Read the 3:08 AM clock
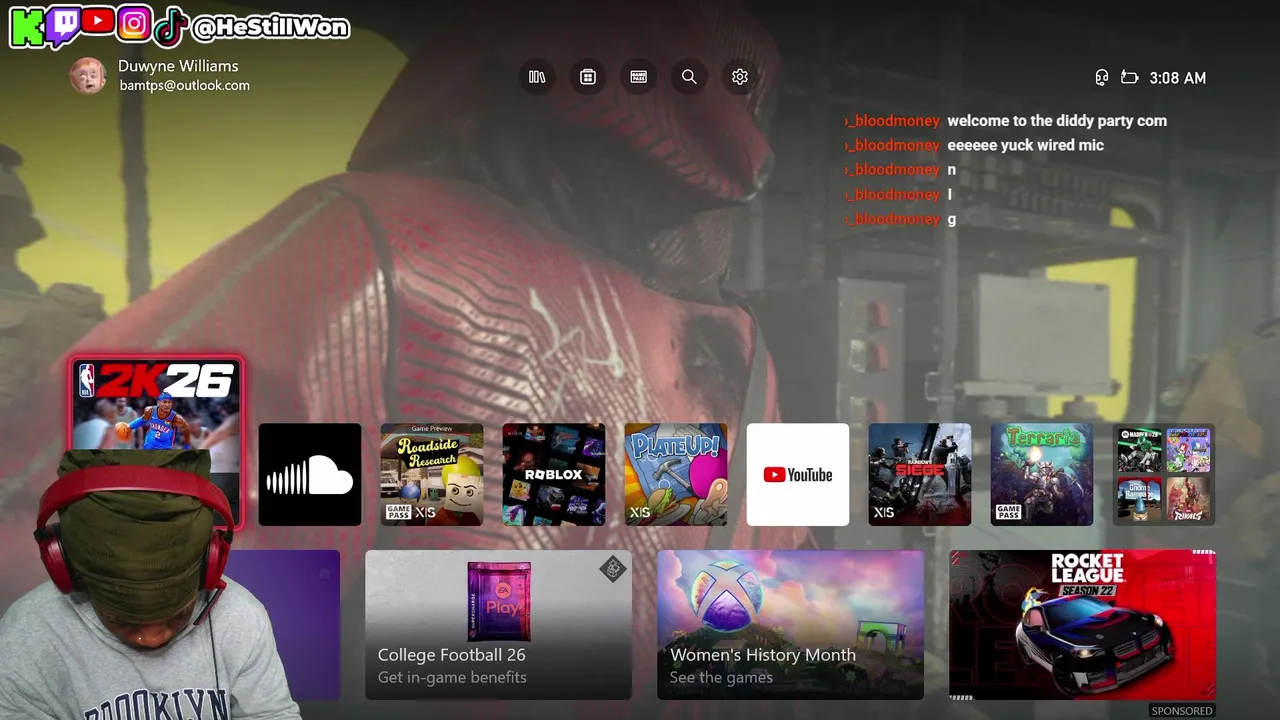This screenshot has height=720, width=1280. tap(1178, 78)
